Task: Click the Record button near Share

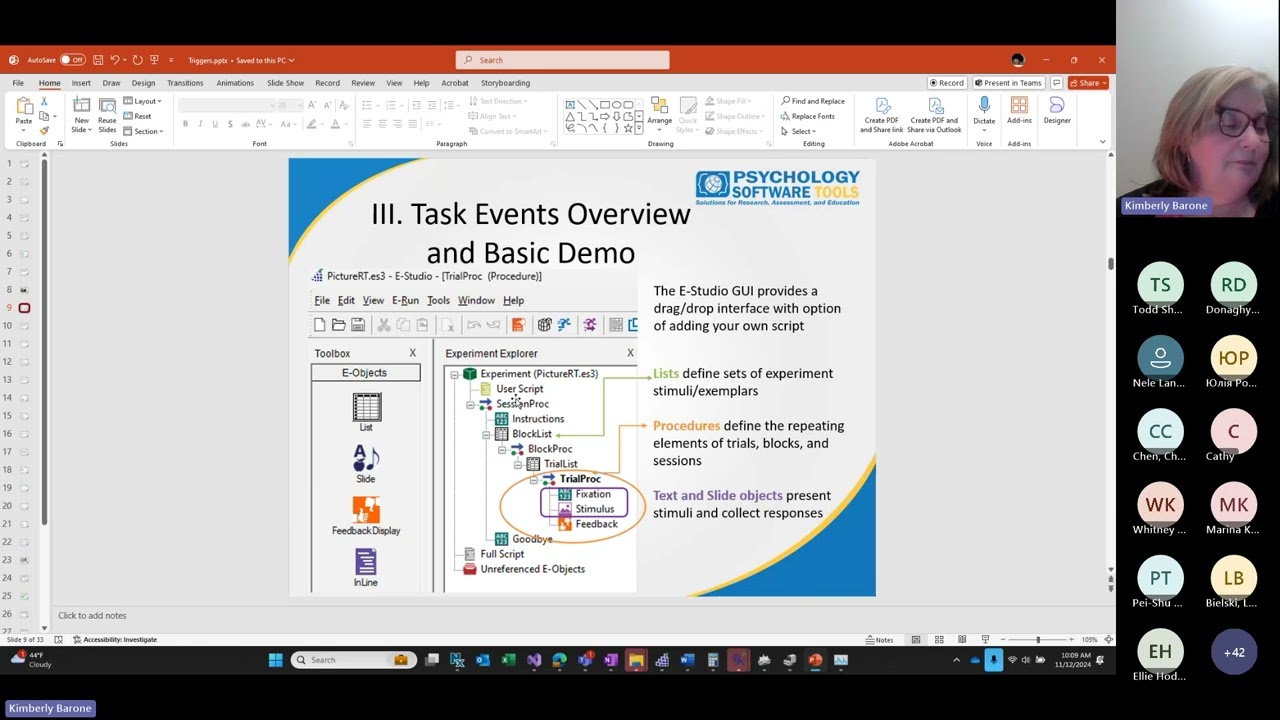Action: point(946,83)
